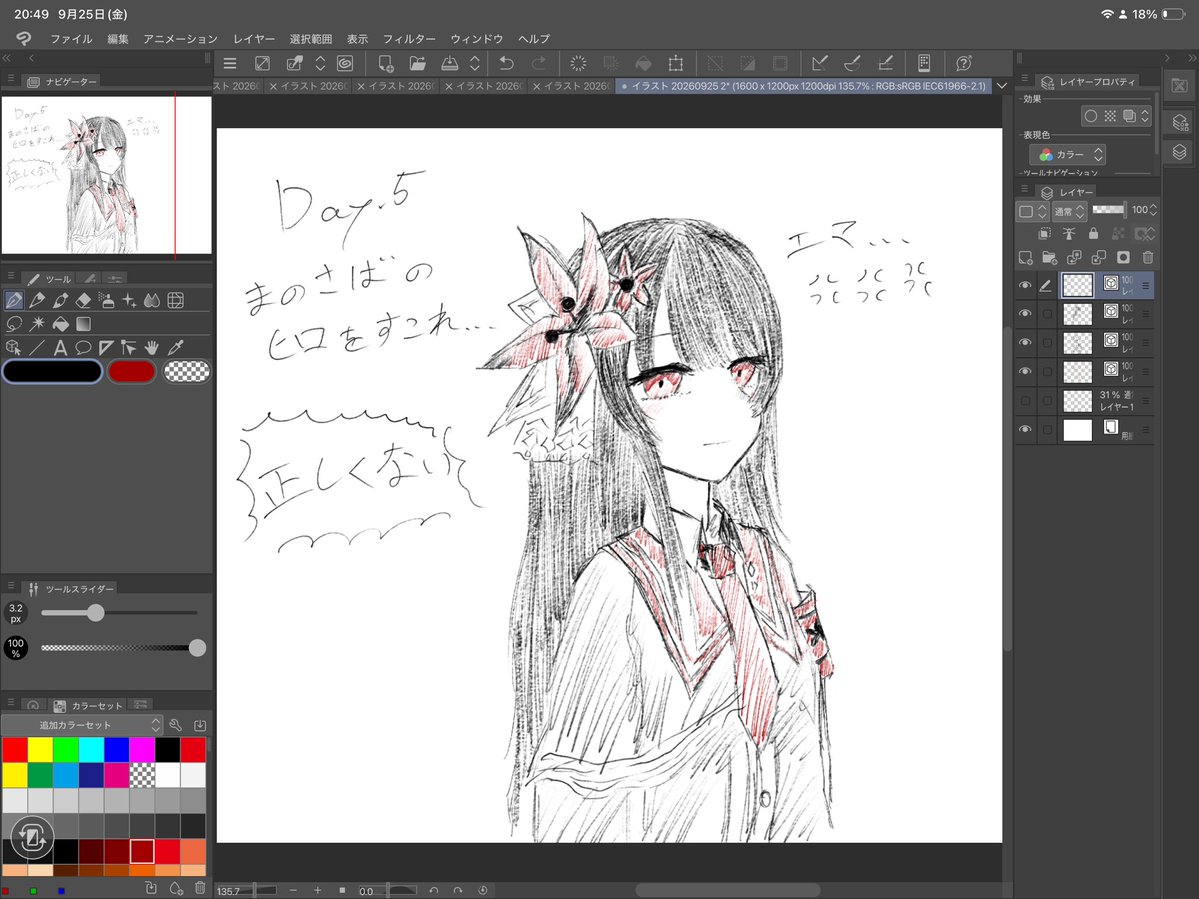Click the Undo arrow in command bar
Screen dimensions: 1199x899
(506, 63)
